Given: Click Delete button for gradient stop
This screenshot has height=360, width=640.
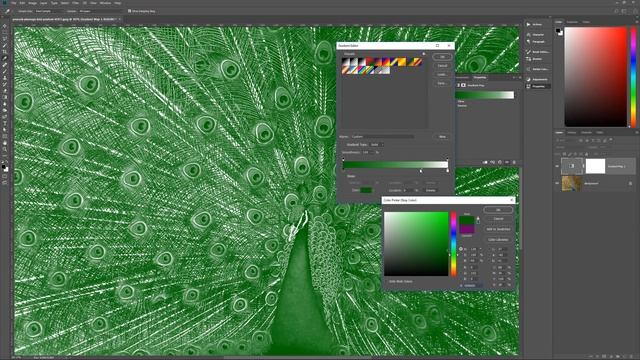Looking at the screenshot, I should click(431, 191).
